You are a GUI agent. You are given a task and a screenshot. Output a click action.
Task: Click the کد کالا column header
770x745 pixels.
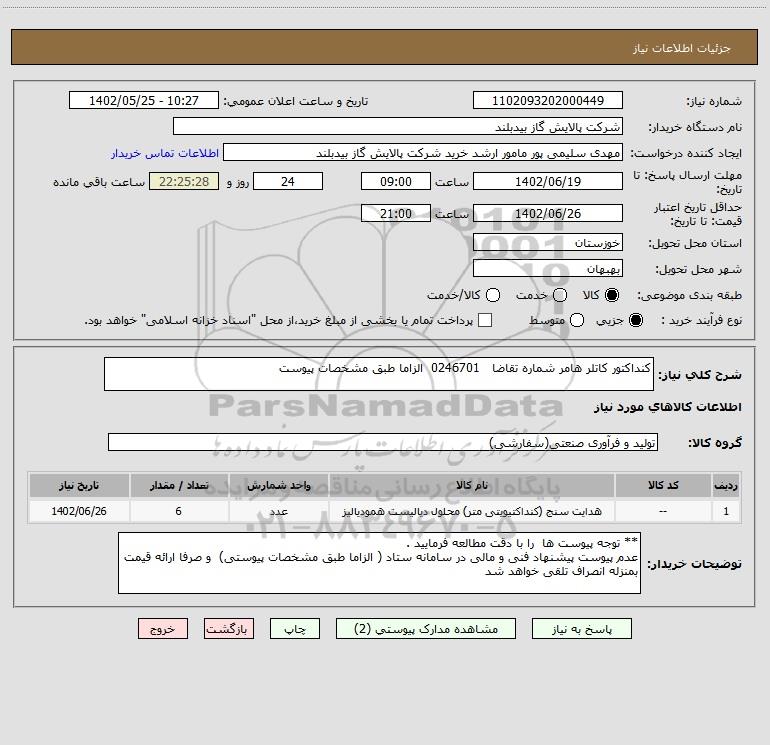pyautogui.click(x=663, y=485)
